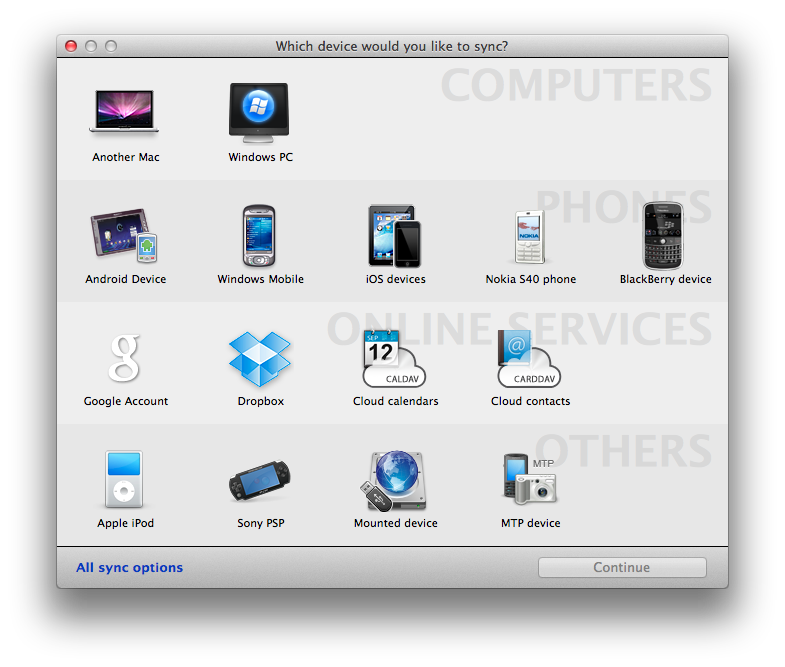Select the Windows Mobile phone icon

pyautogui.click(x=260, y=233)
